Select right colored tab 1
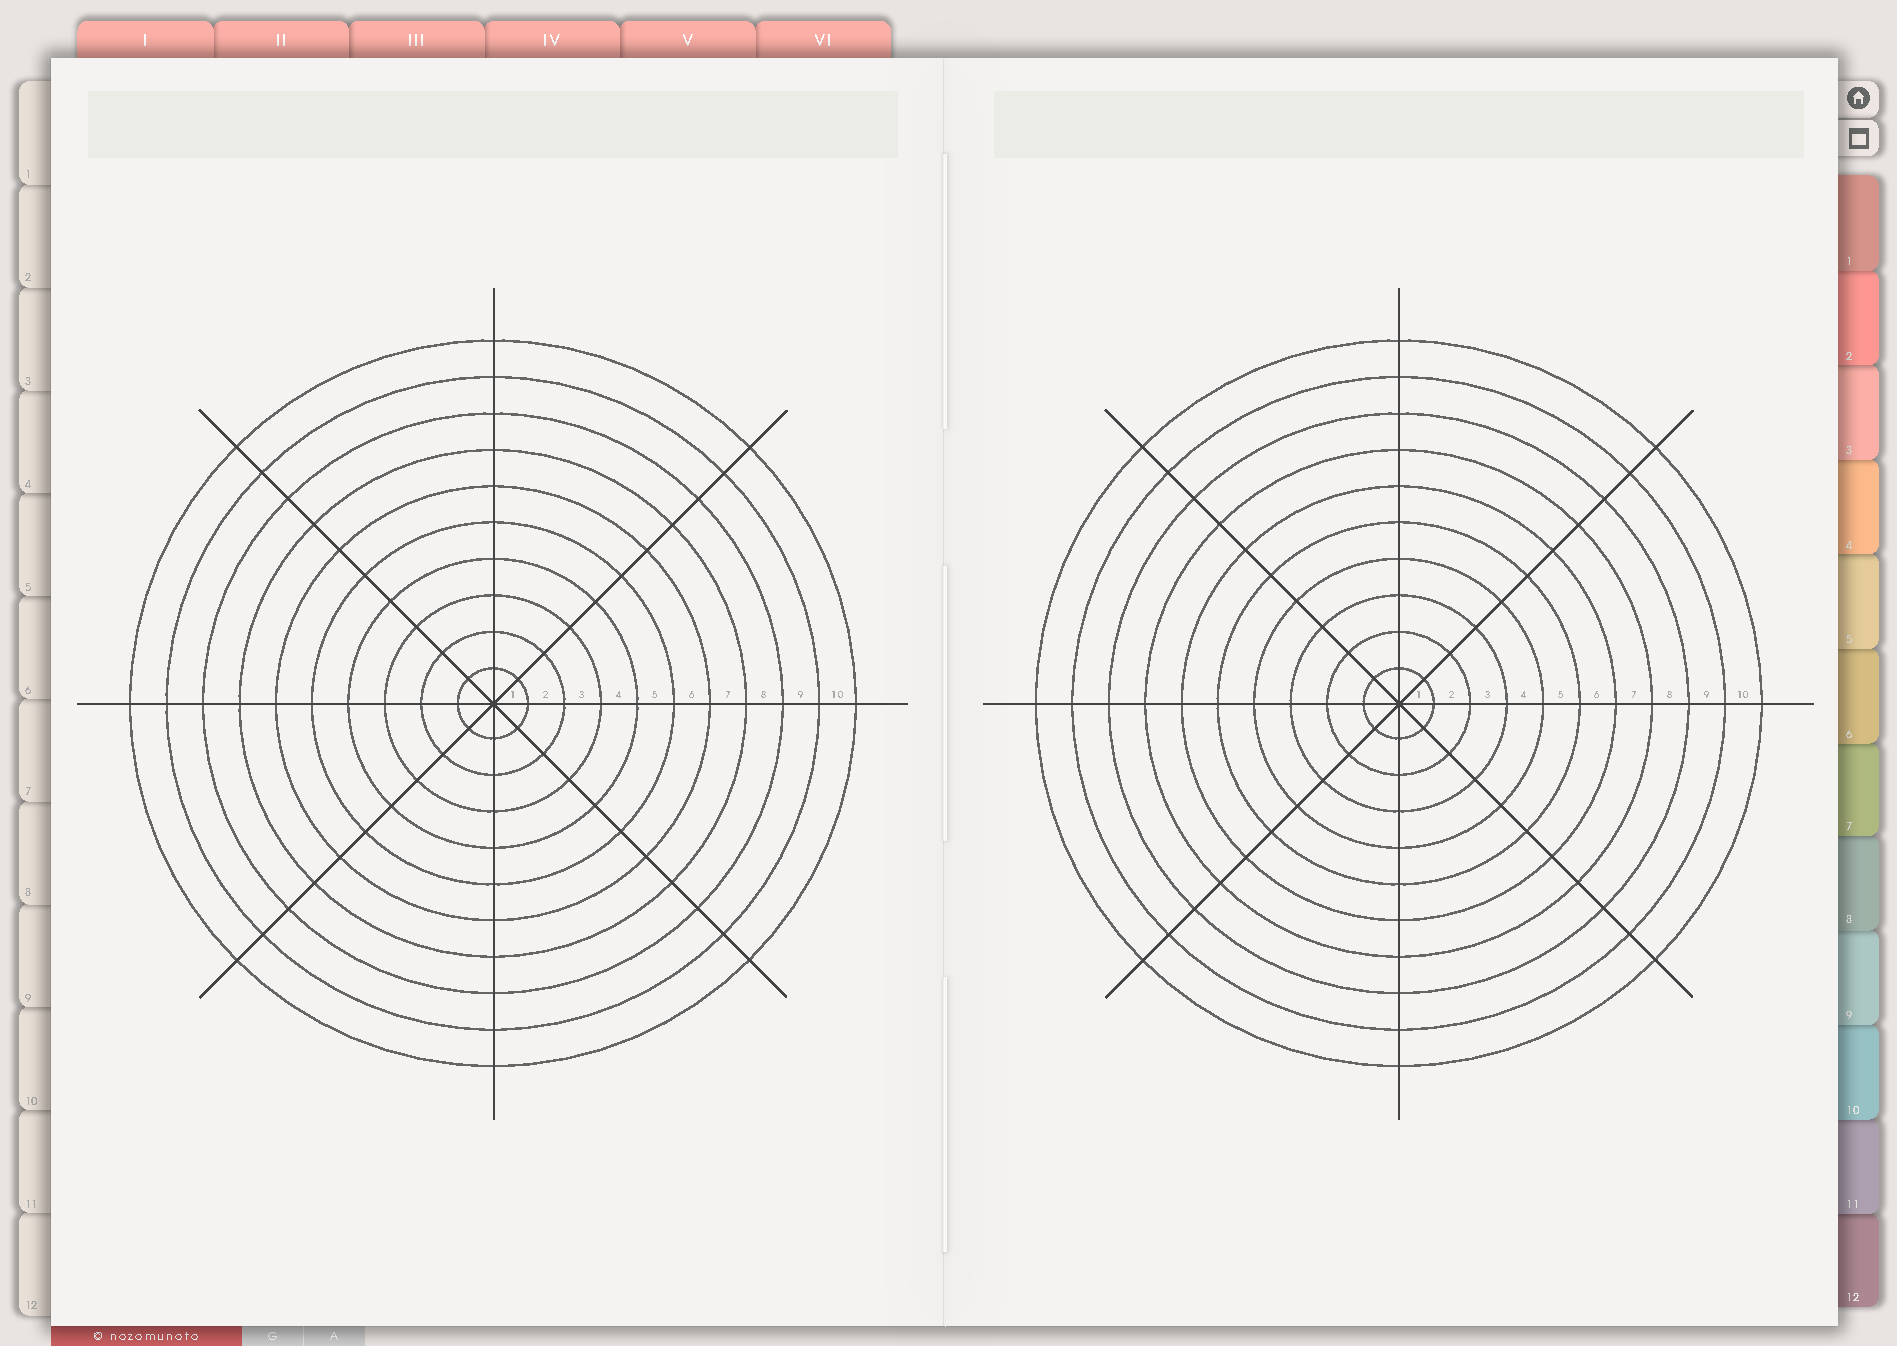This screenshot has height=1346, width=1897. pyautogui.click(x=1858, y=223)
